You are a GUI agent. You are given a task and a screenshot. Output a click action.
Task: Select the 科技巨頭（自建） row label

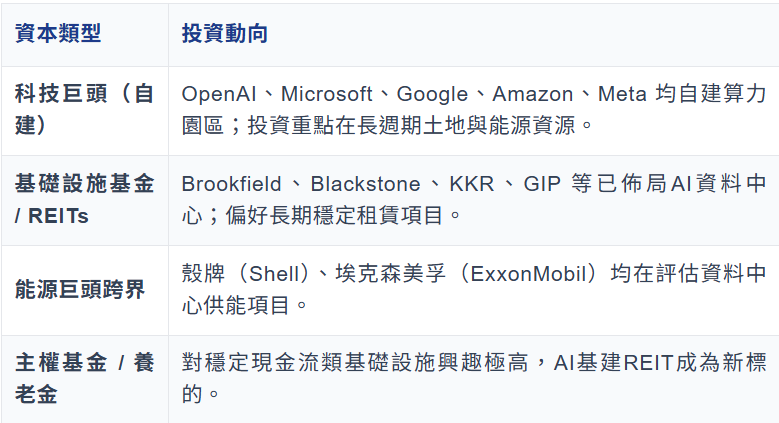coord(84,110)
